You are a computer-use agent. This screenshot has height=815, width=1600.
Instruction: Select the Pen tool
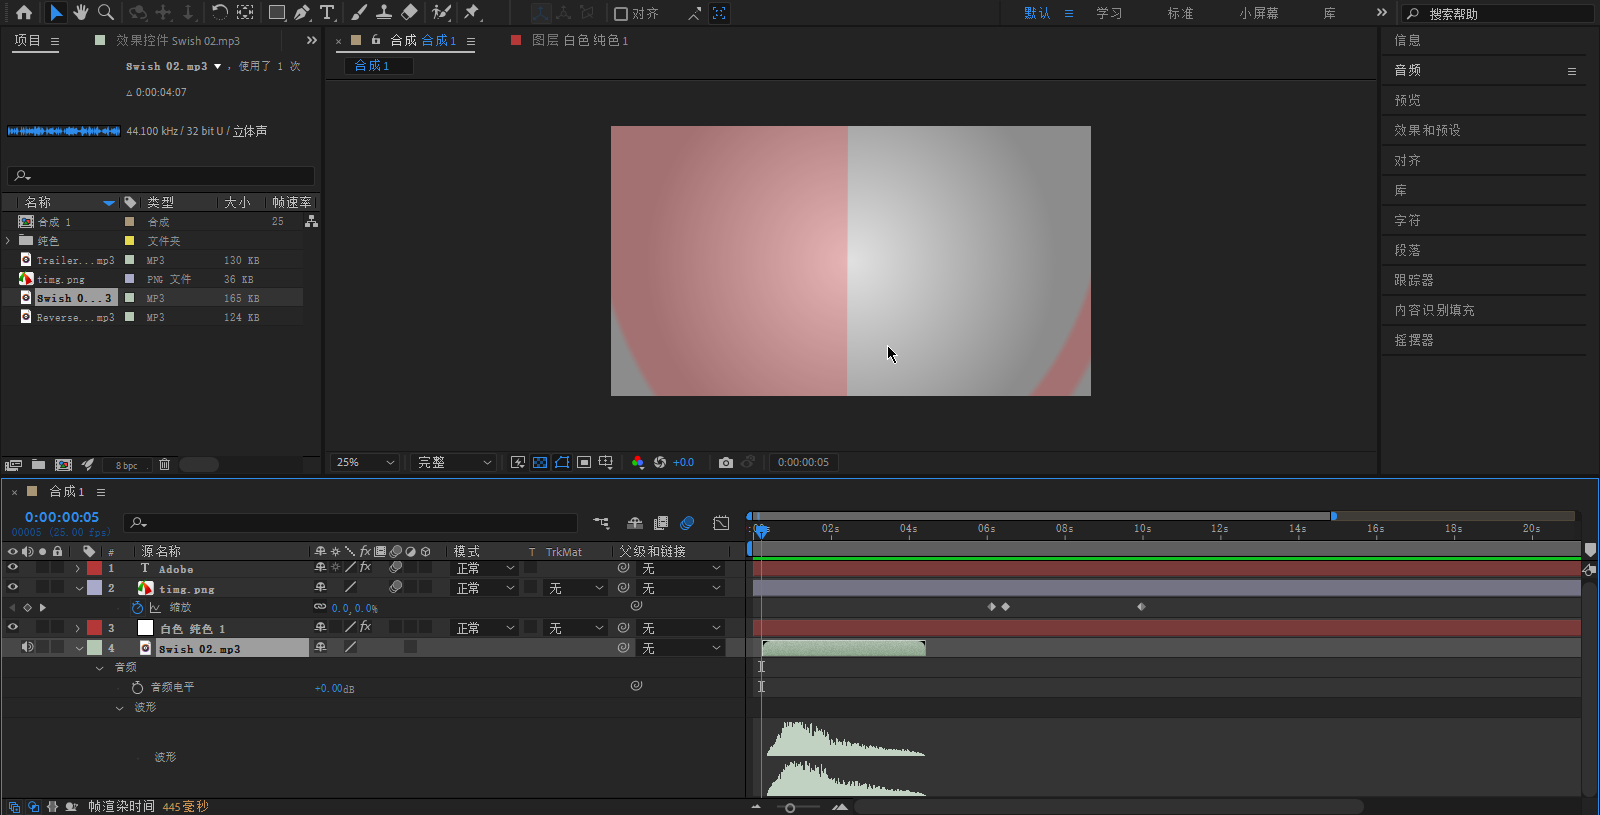[302, 13]
